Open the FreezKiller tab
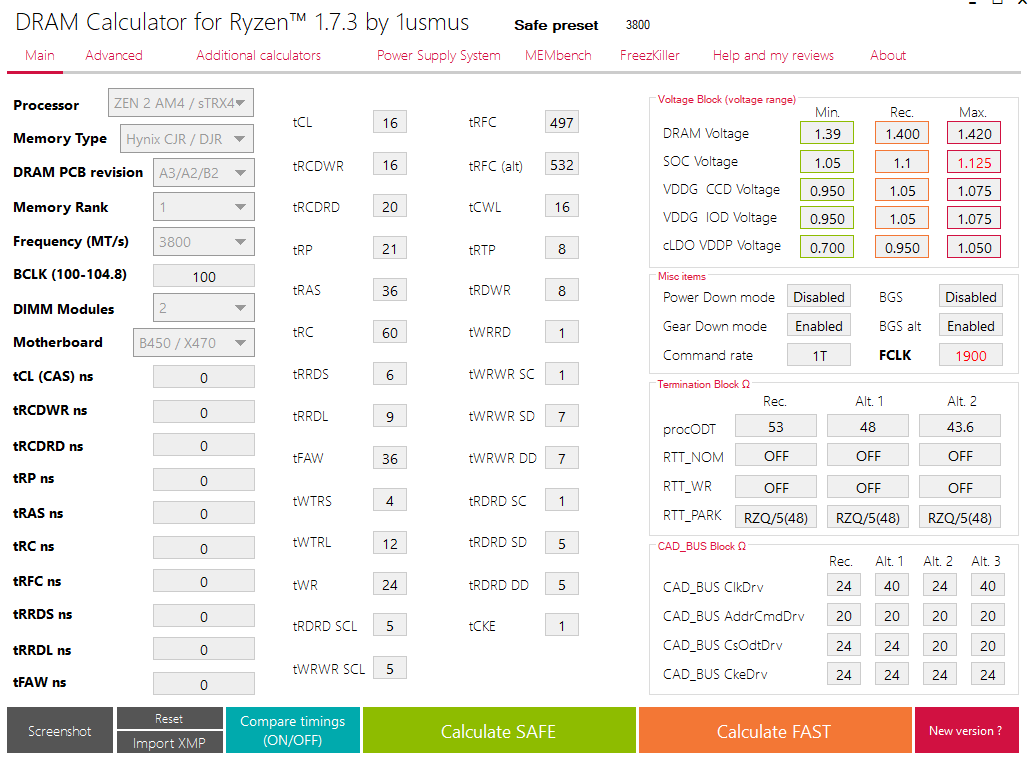This screenshot has height=763, width=1029. (650, 56)
